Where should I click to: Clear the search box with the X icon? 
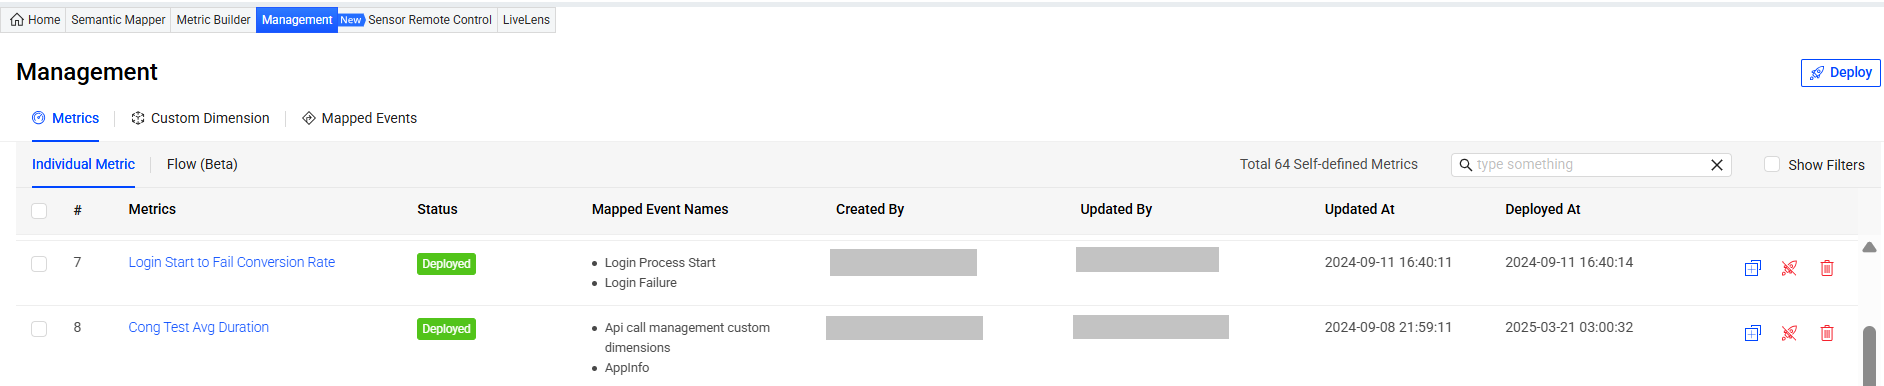(1717, 165)
